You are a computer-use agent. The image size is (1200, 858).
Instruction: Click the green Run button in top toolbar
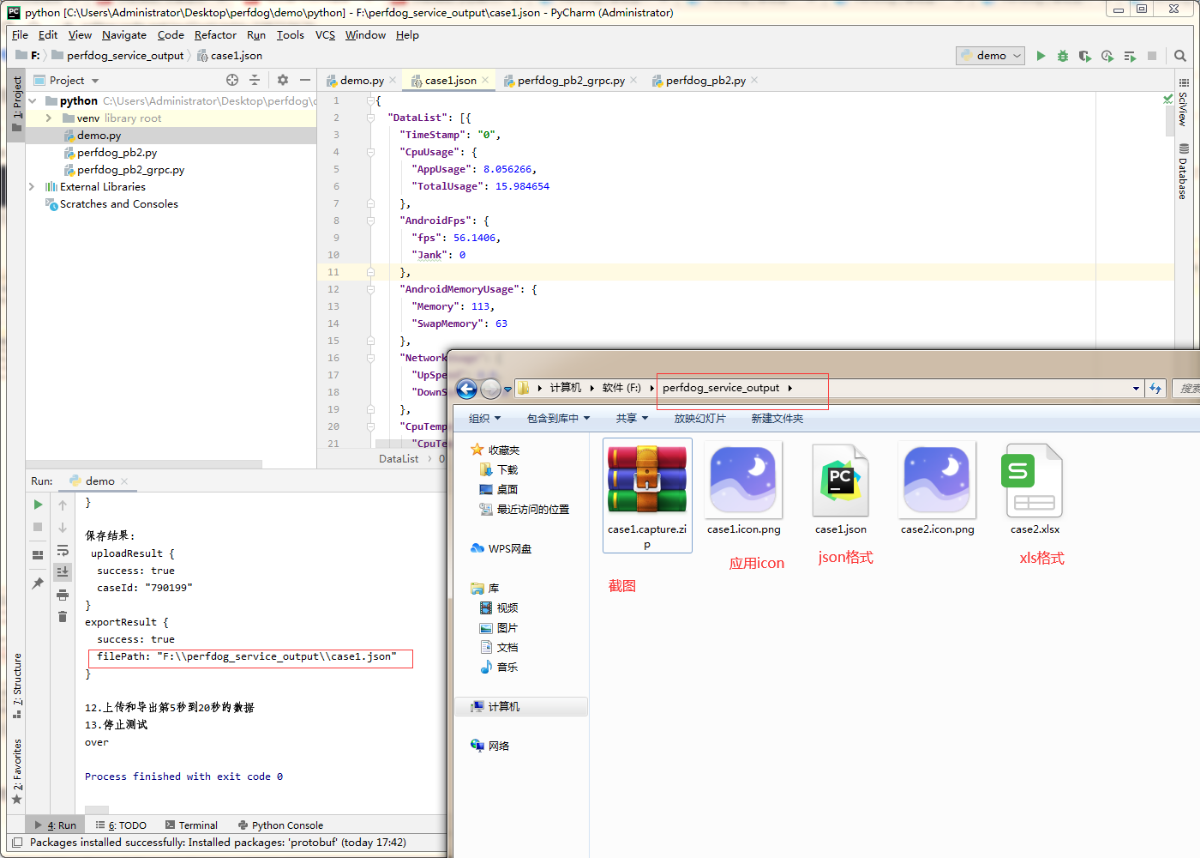coord(1041,56)
